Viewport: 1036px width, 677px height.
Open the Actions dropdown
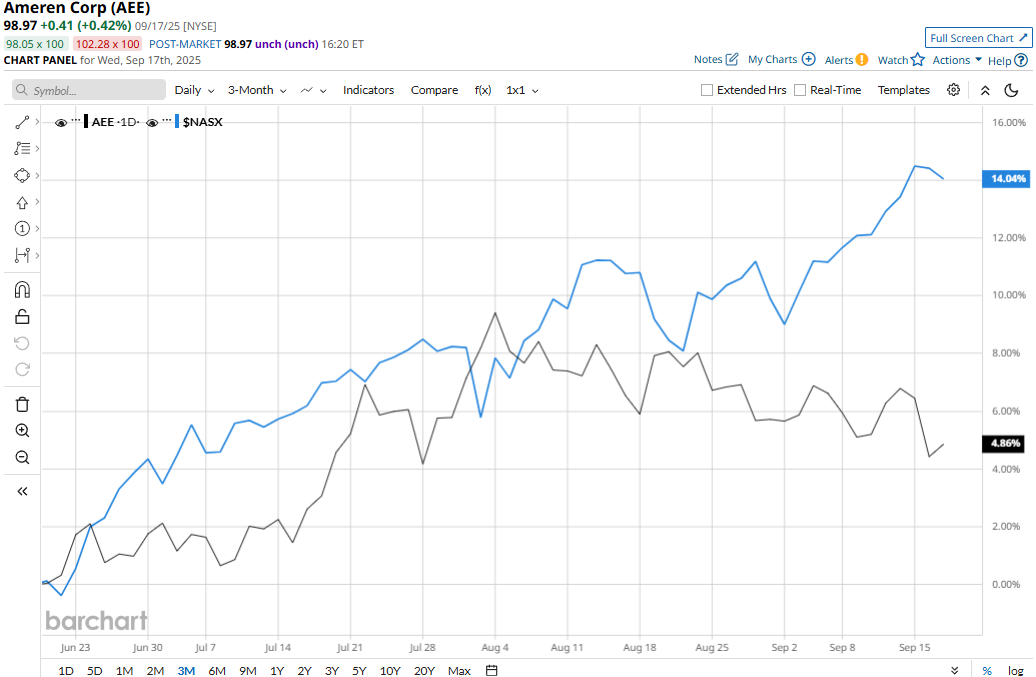[x=957, y=59]
